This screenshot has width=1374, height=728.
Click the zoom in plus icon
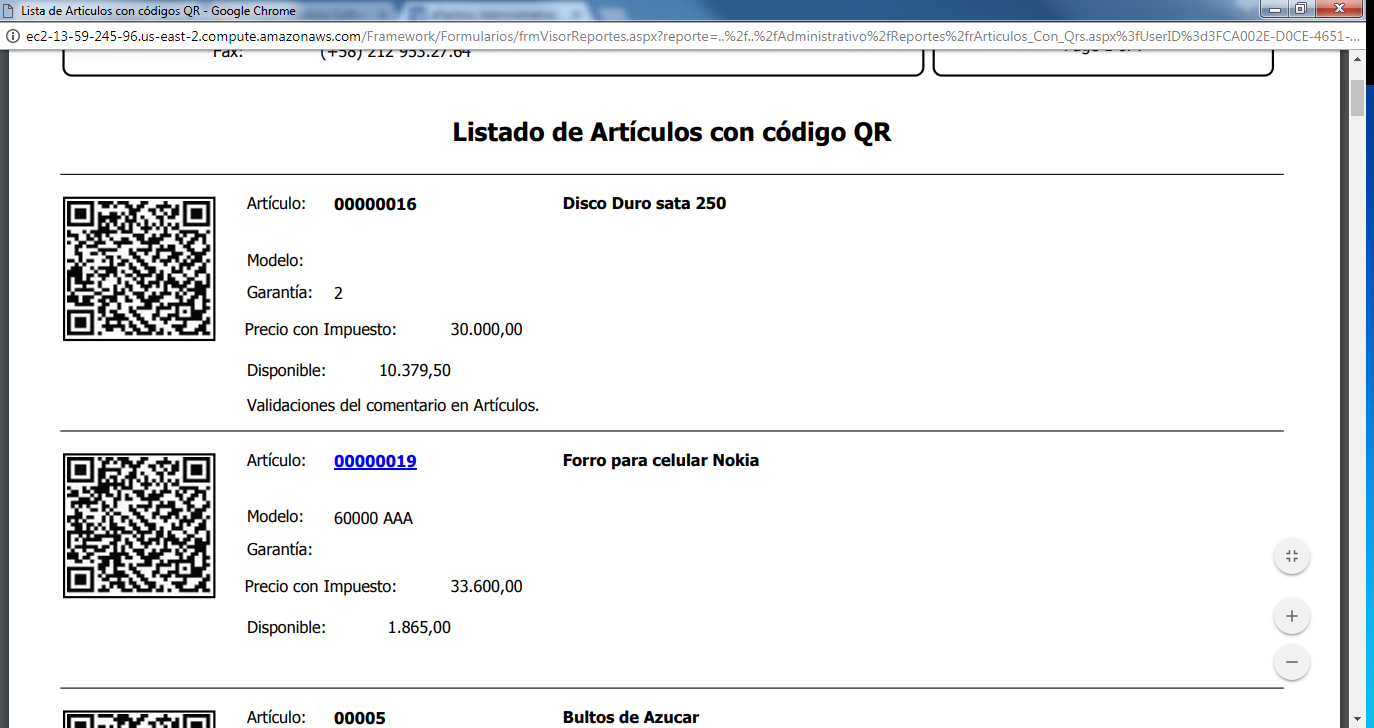click(x=1291, y=616)
